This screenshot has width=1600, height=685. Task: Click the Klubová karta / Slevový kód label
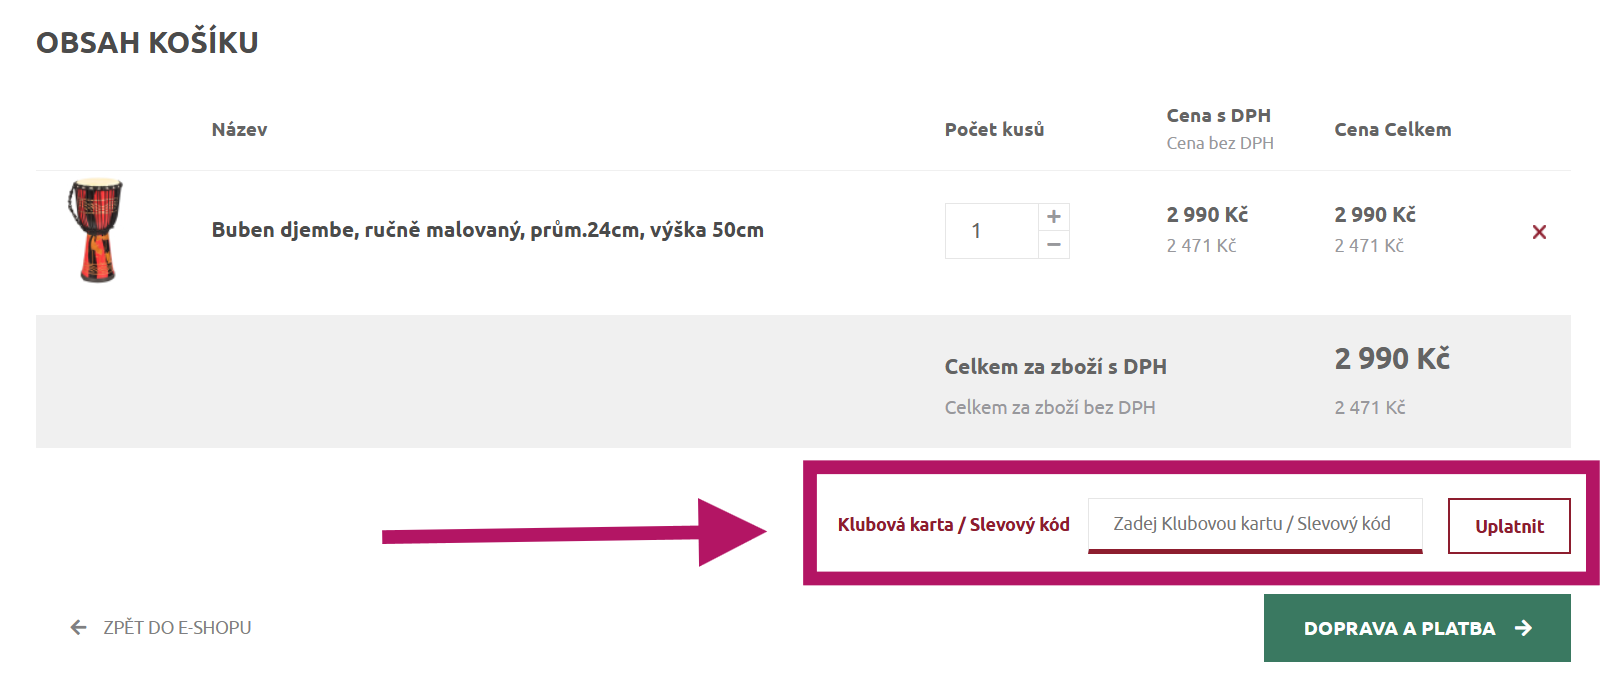point(953,525)
